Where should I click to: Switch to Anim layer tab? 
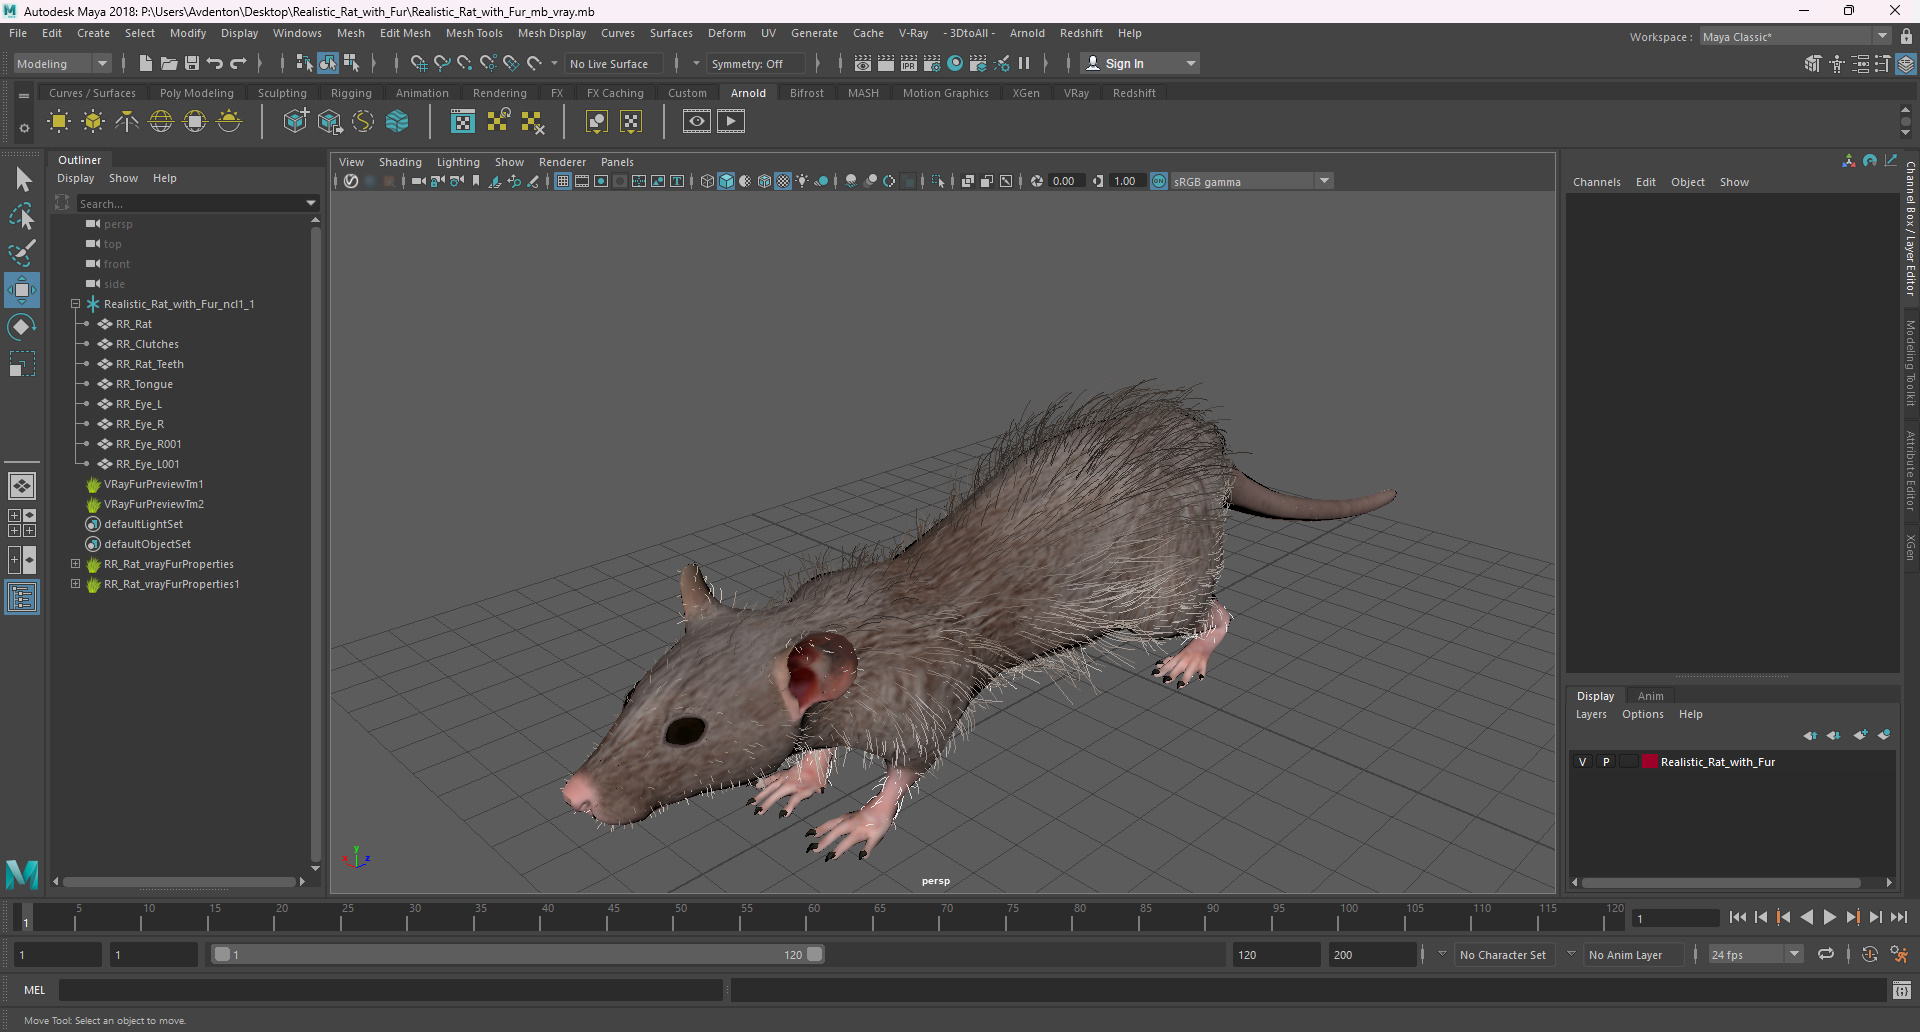pos(1650,696)
